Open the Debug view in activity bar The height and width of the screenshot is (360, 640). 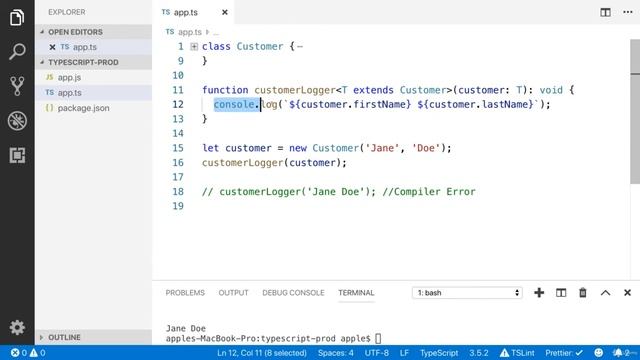click(17, 121)
